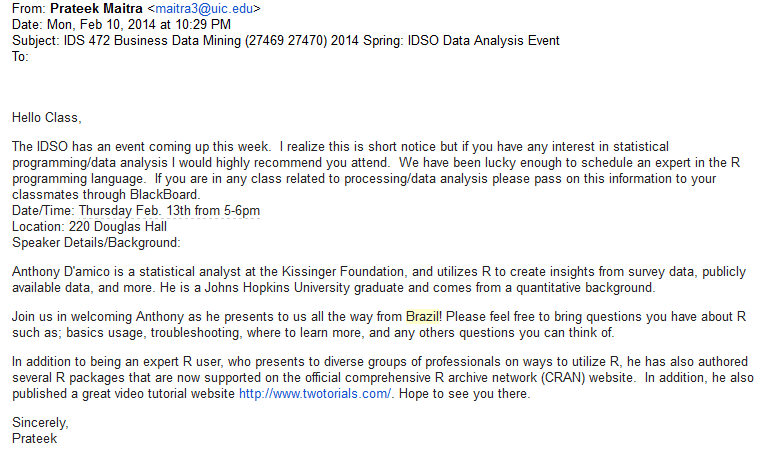The image size is (762, 466).
Task: Click the Prateek signature at bottom
Action: click(38, 438)
